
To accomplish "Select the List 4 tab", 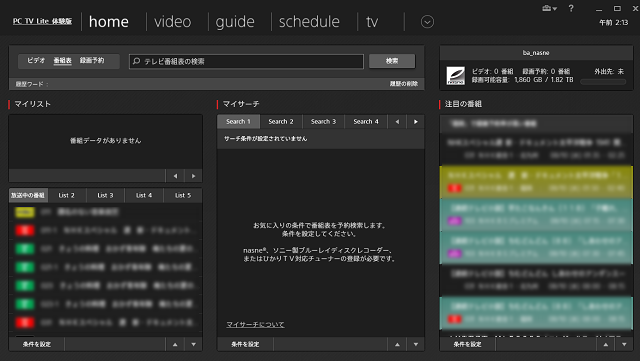I will tap(144, 195).
